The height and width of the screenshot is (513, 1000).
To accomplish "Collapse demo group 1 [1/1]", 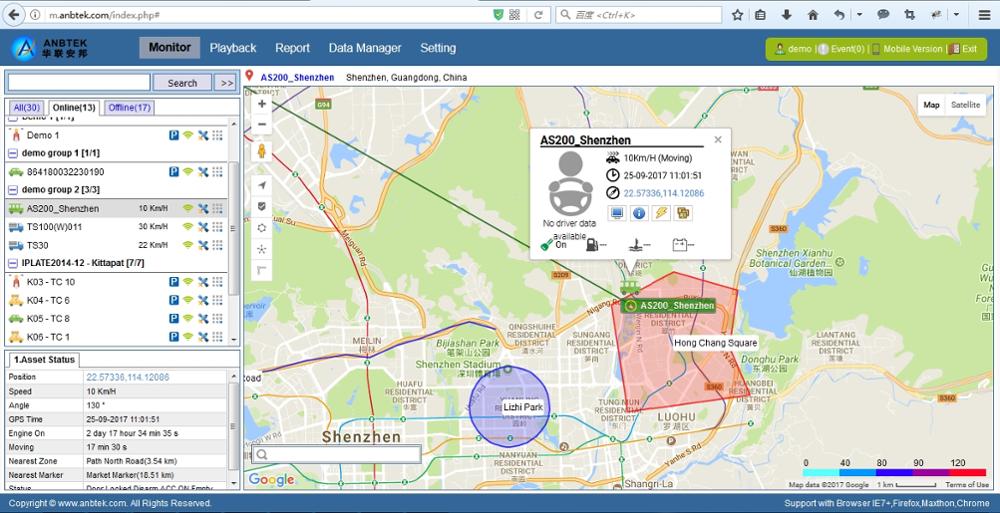I will click(x=12, y=153).
